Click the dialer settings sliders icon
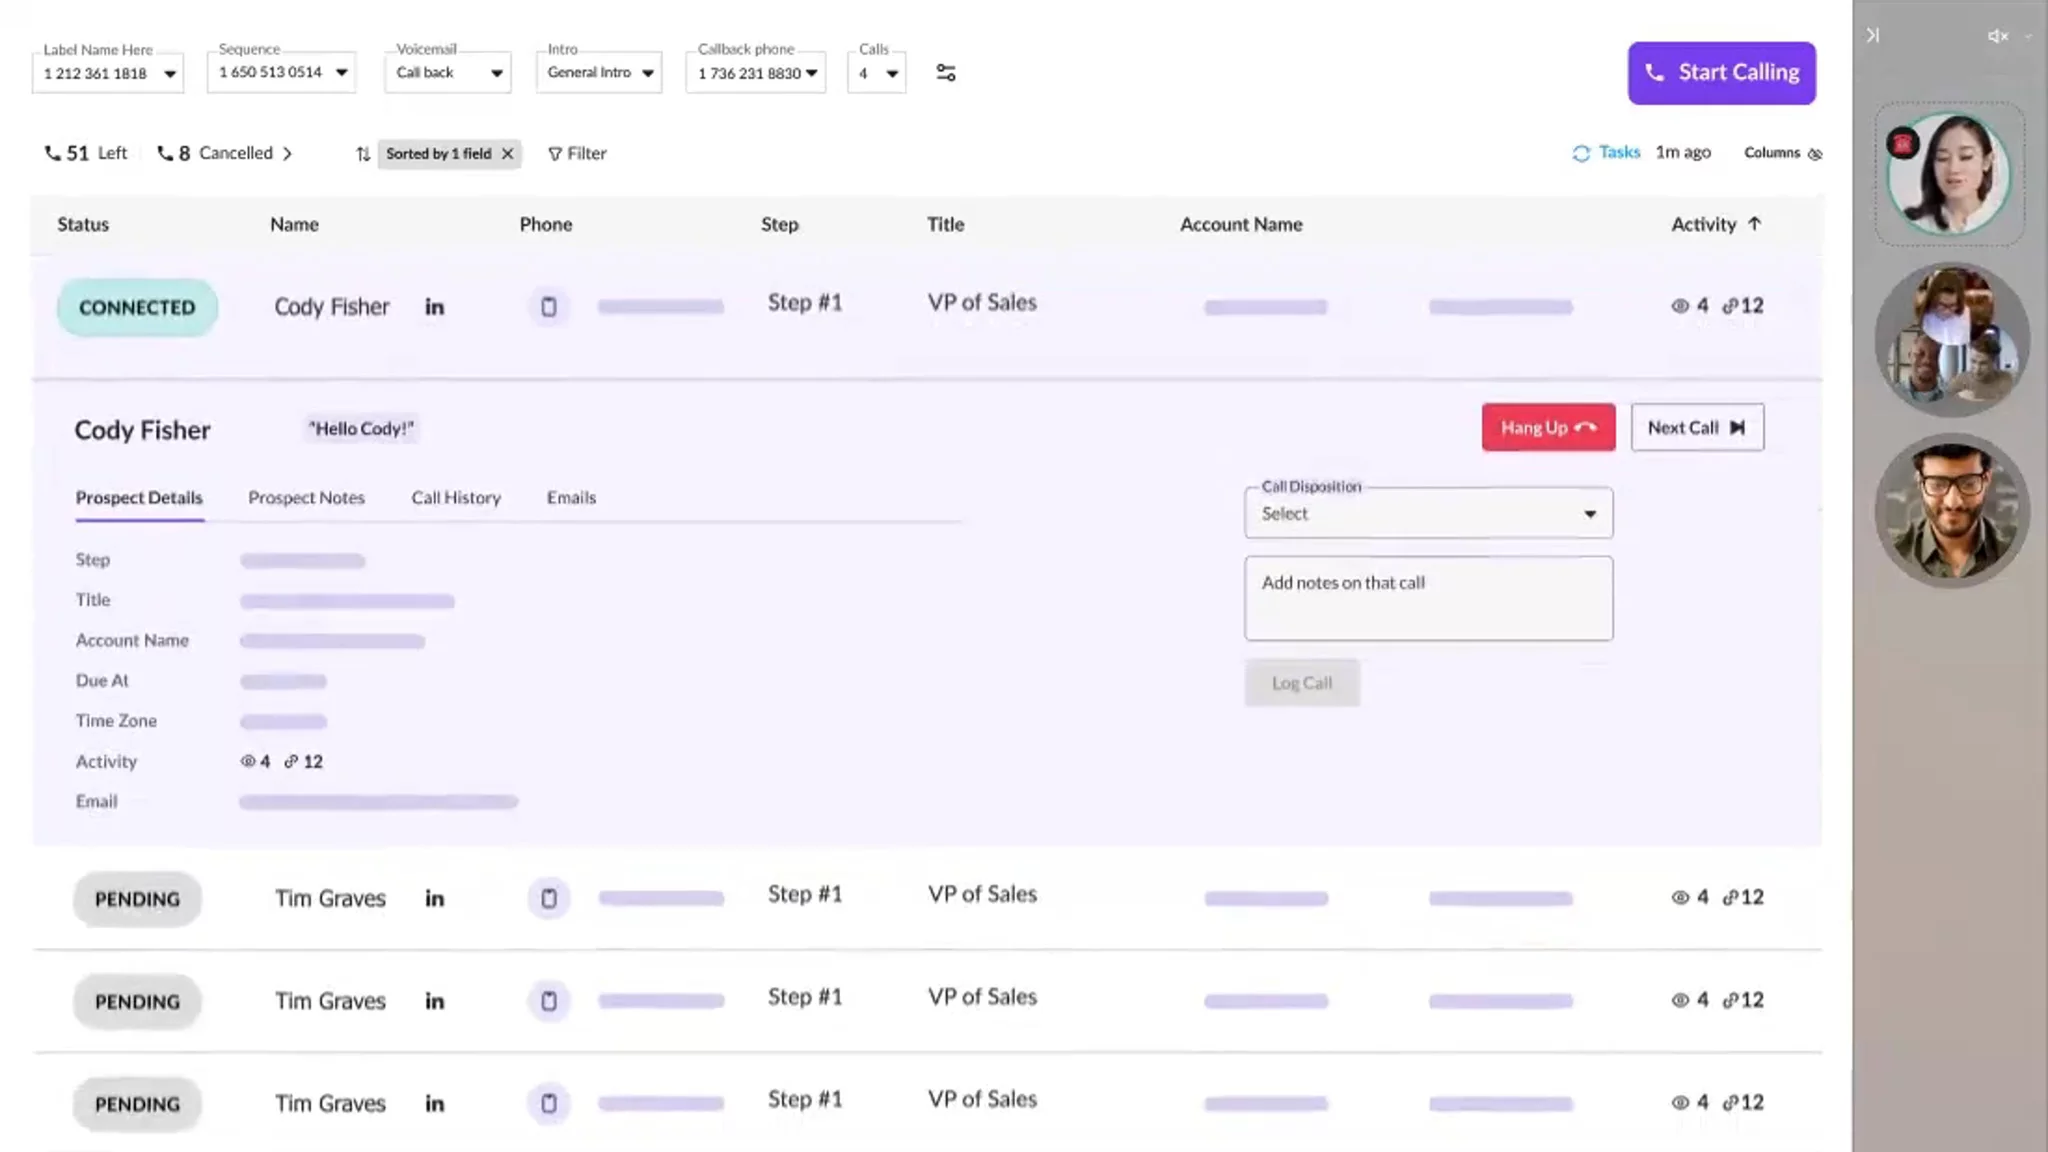The height and width of the screenshot is (1152, 2048). [x=945, y=73]
